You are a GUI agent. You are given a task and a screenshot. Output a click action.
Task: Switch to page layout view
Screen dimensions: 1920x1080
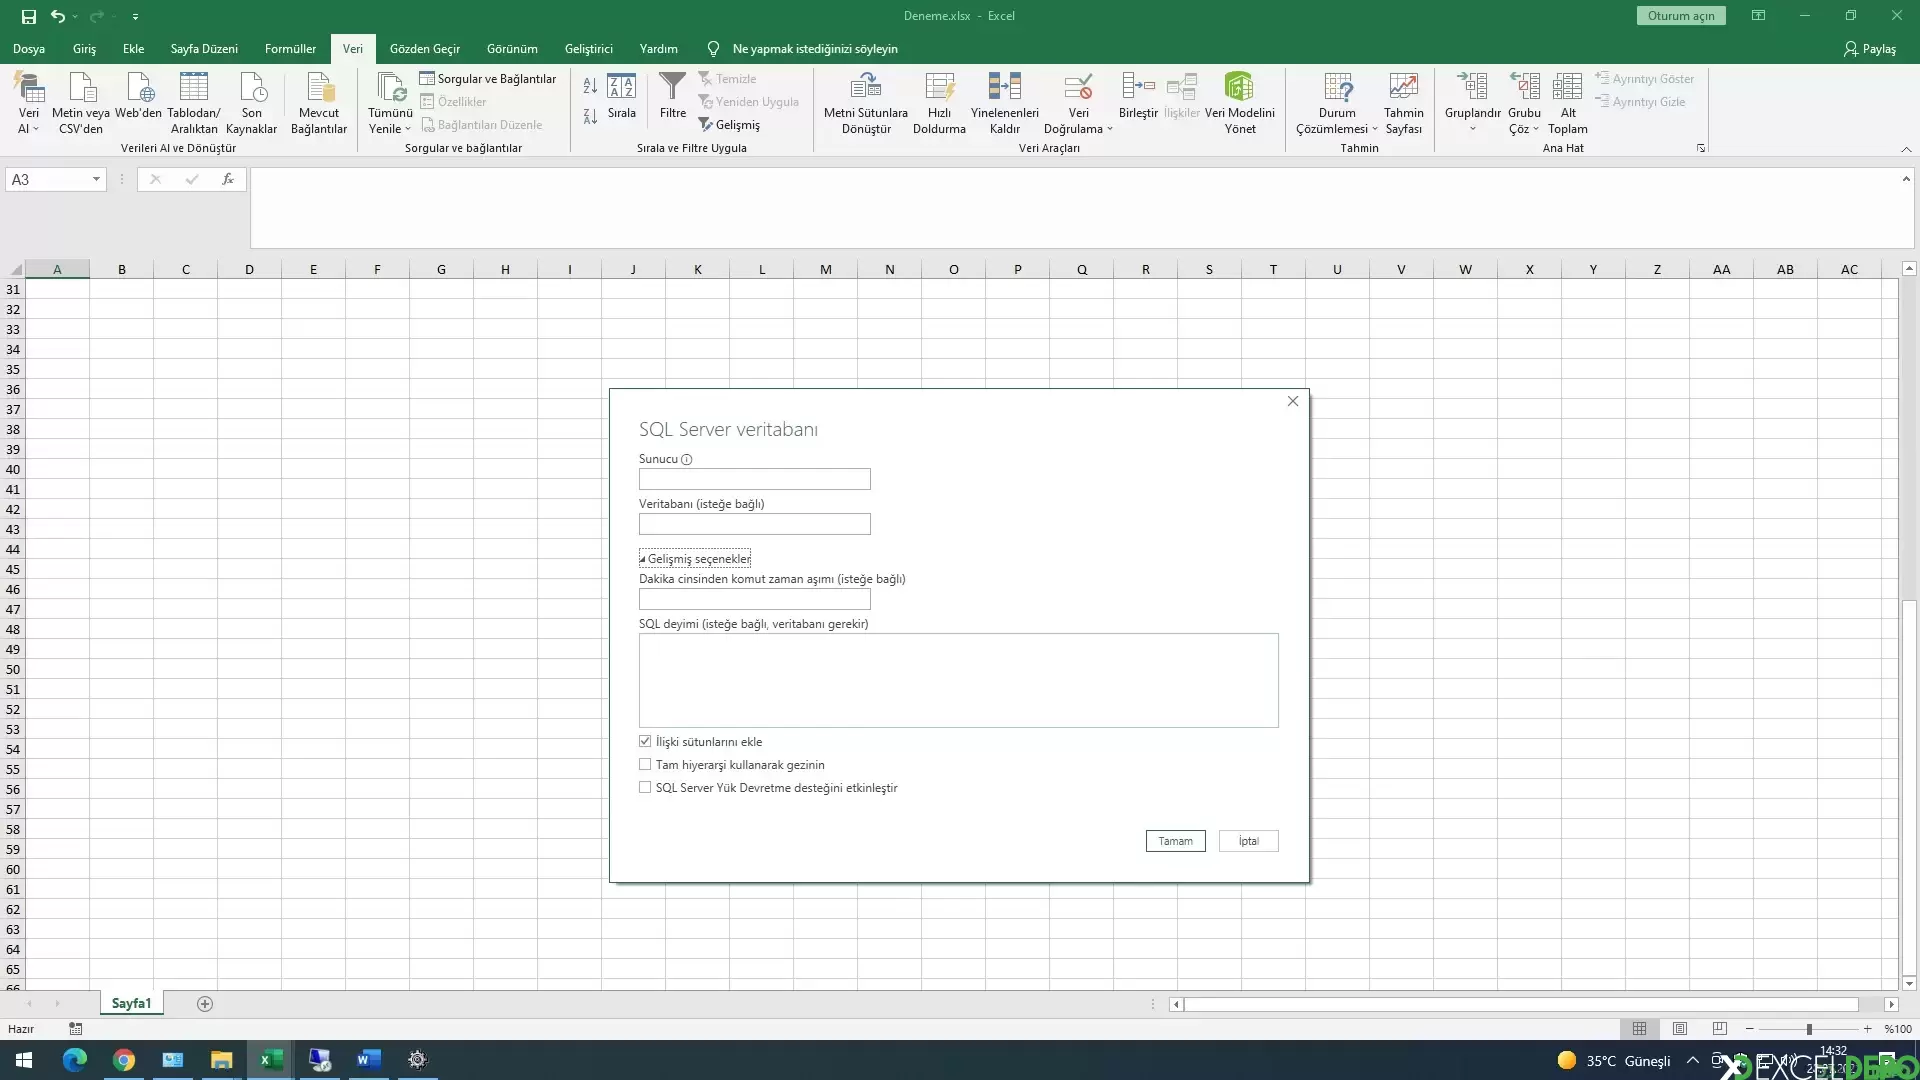[1680, 1029]
